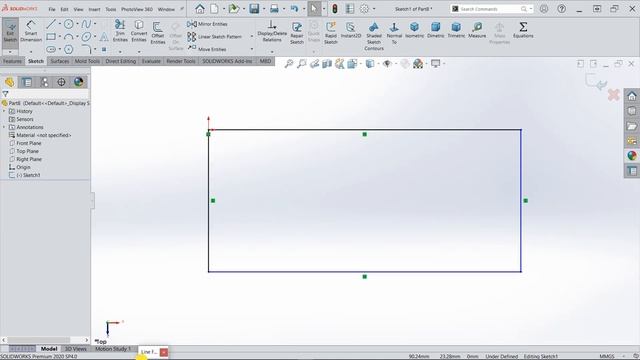Toggle Instant2D
The image size is (640, 360).
[x=351, y=30]
